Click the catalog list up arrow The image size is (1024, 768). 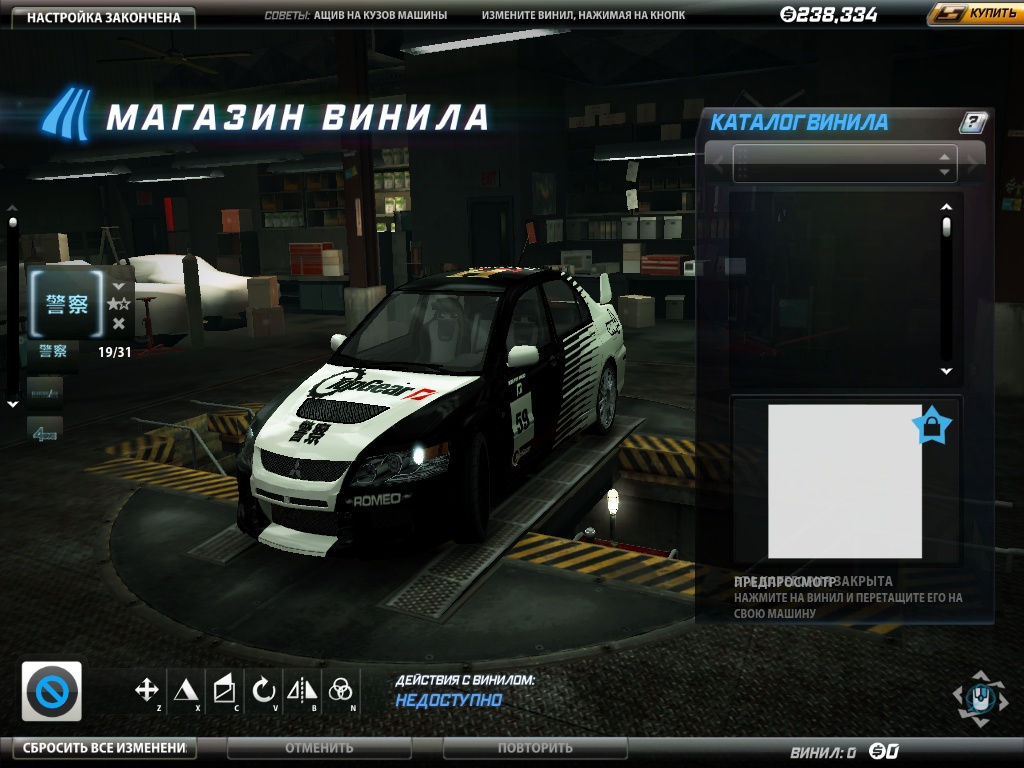pyautogui.click(x=946, y=207)
